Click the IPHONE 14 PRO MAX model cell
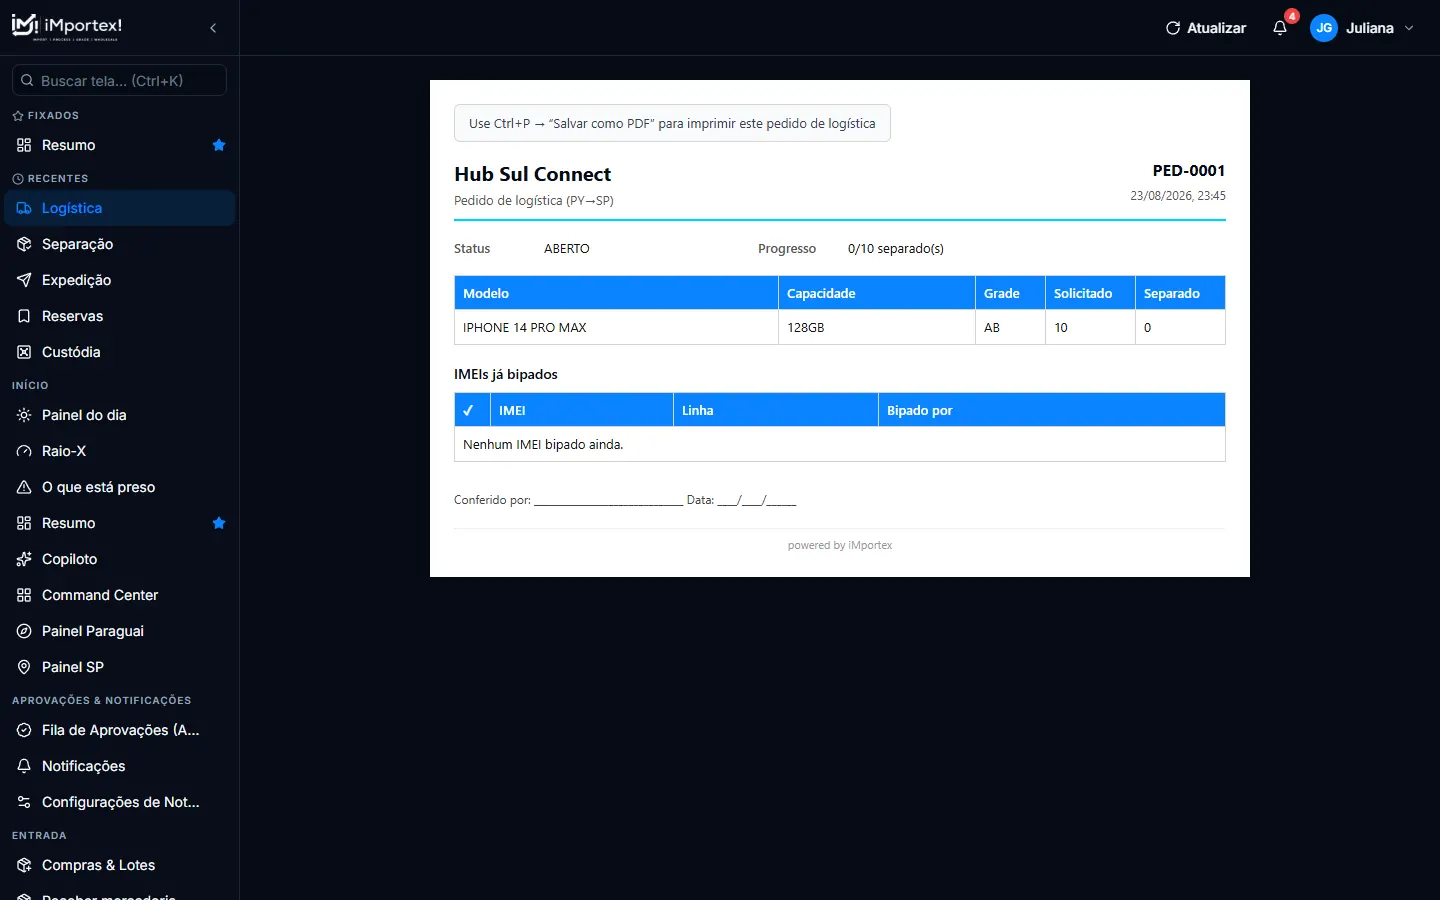 (616, 327)
